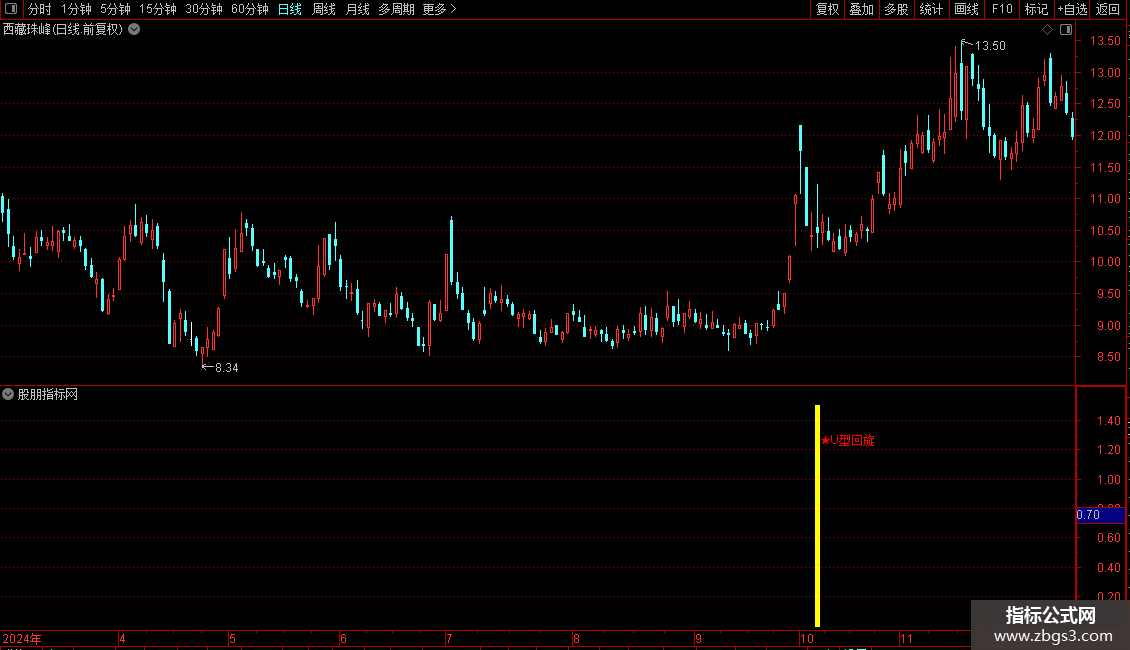
Task: Switch to 周线 weekly chart
Action: pyautogui.click(x=324, y=9)
